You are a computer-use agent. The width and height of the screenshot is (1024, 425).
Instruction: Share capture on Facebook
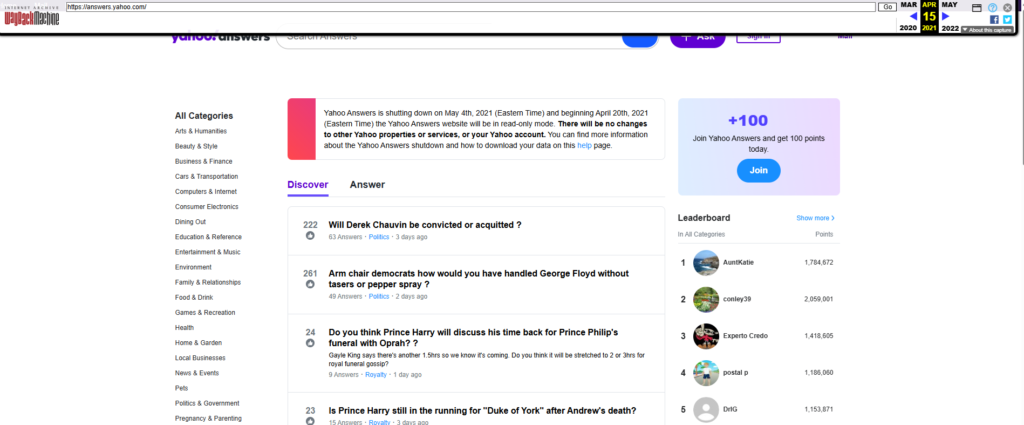[995, 20]
